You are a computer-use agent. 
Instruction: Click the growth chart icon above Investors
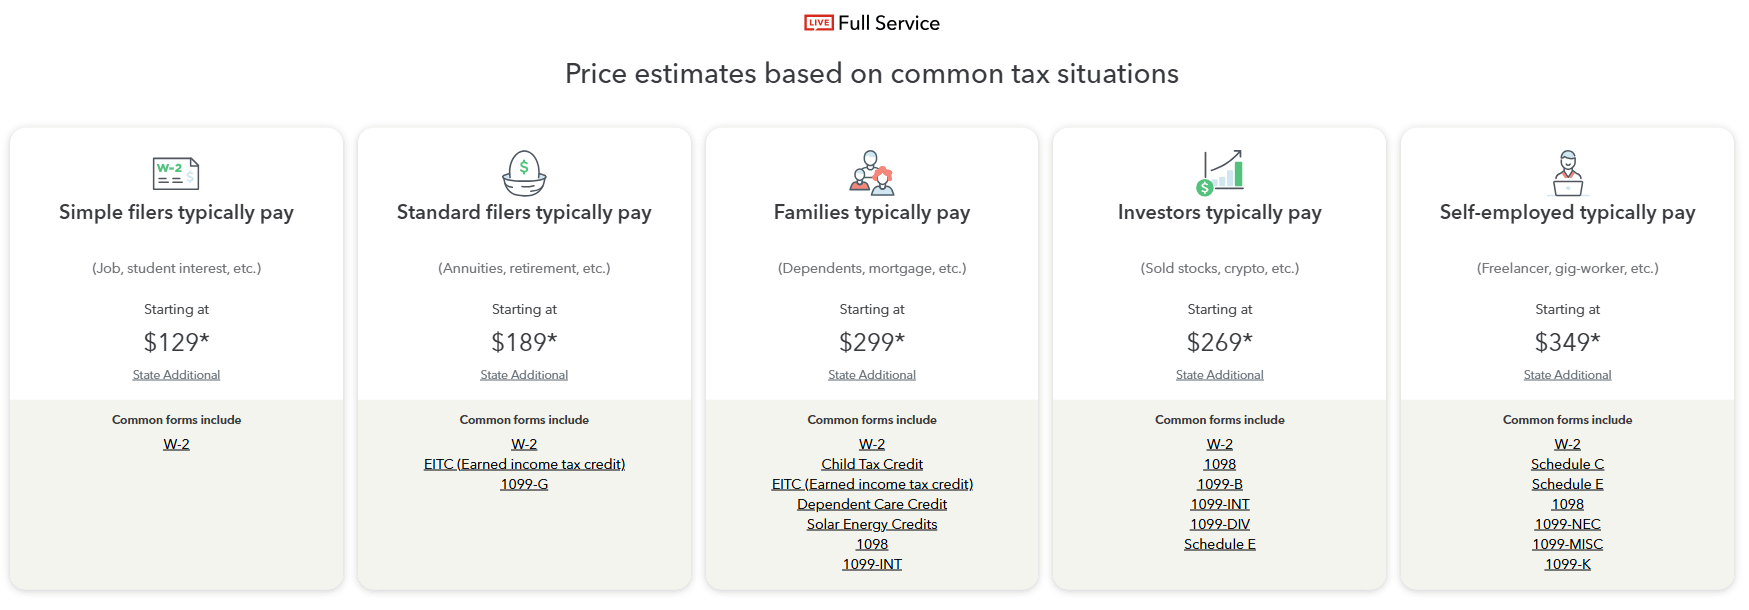[x=1220, y=172]
